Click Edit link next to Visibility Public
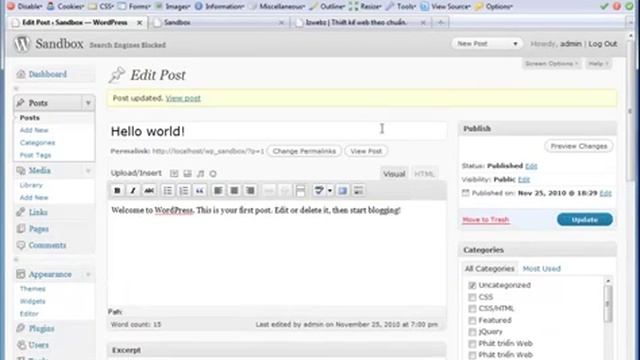Viewport: 640px width, 360px height. [524, 180]
